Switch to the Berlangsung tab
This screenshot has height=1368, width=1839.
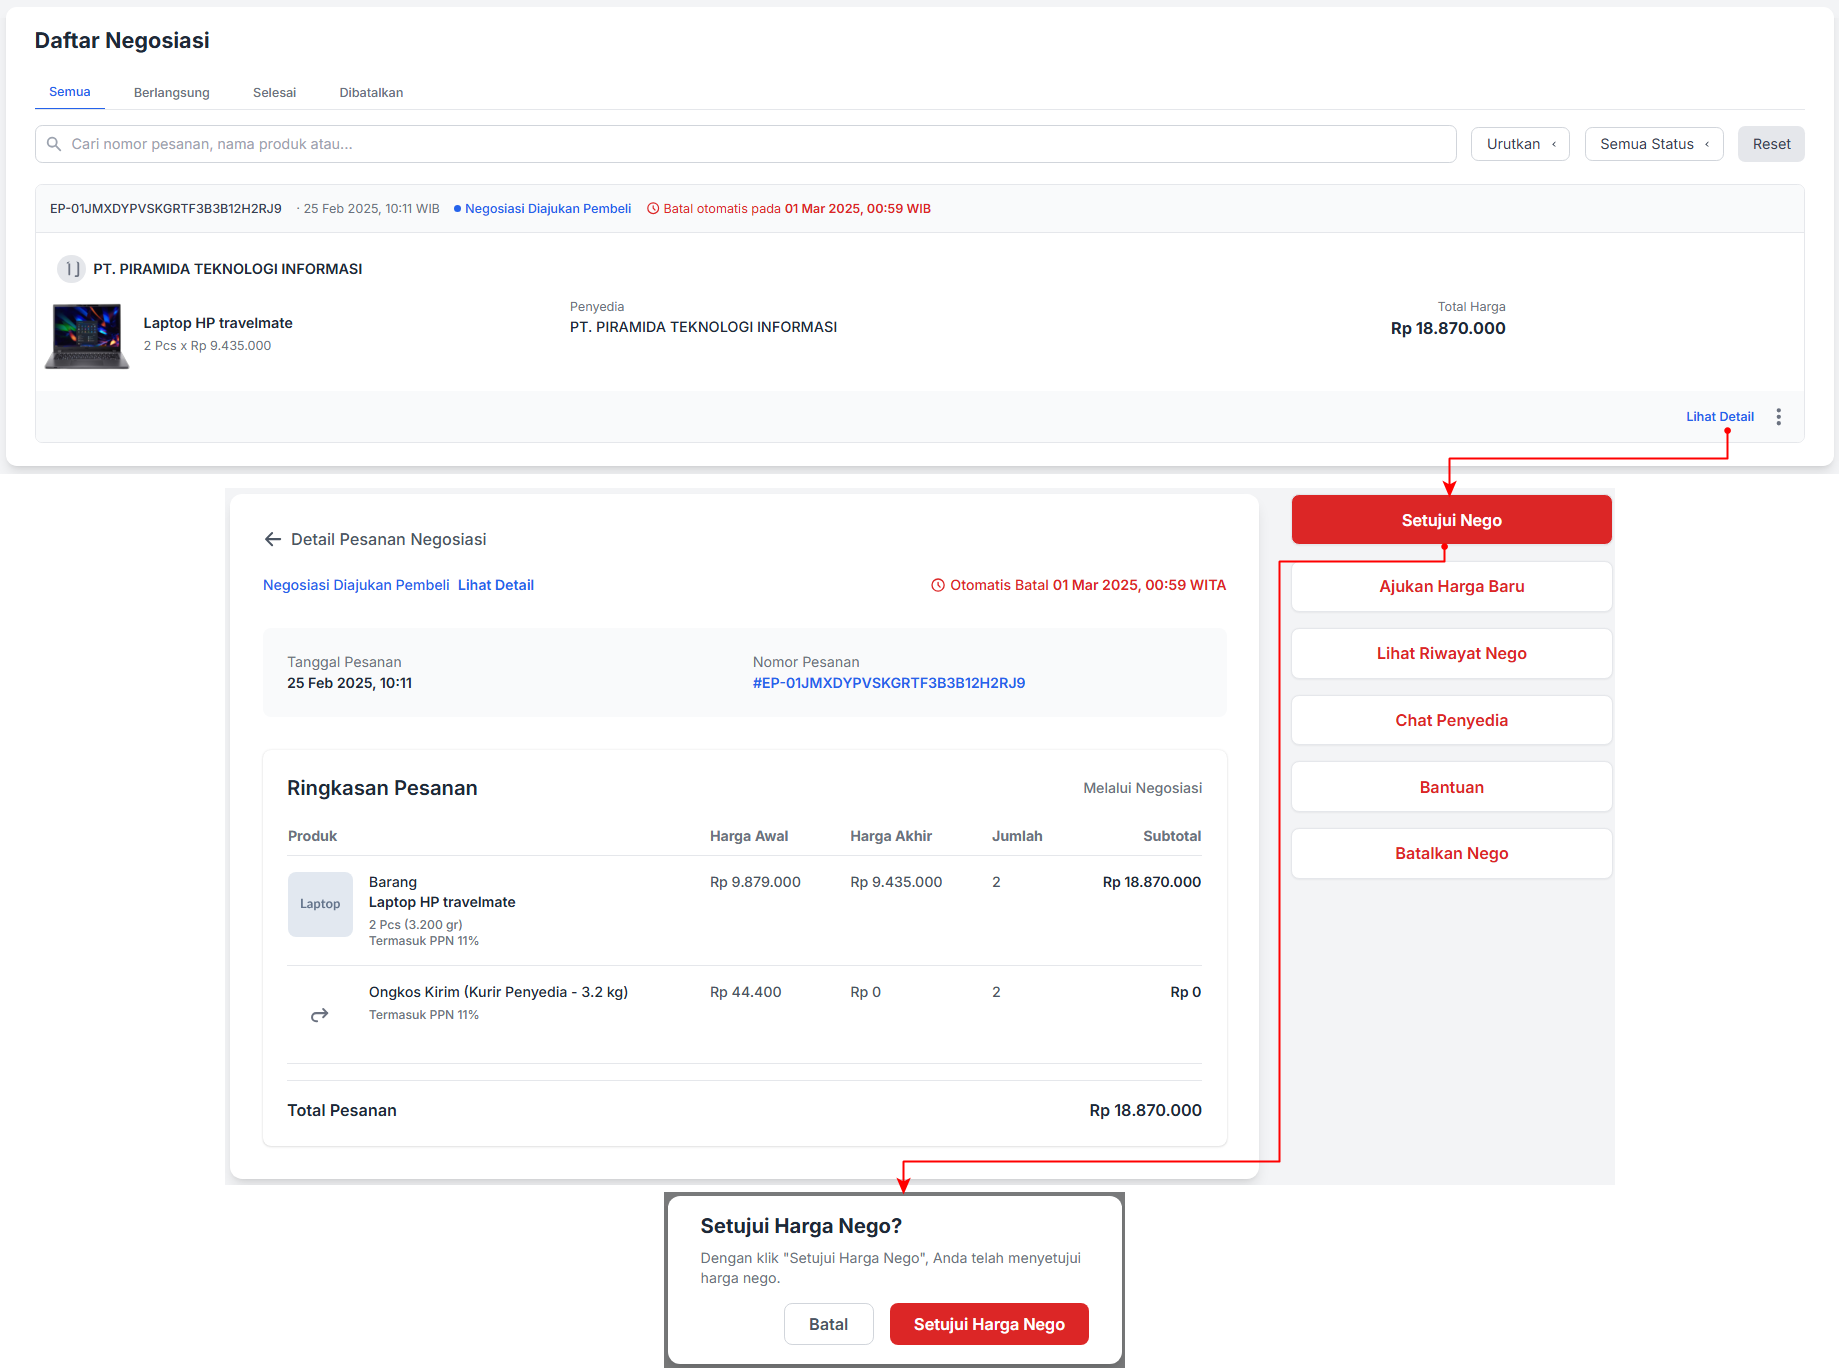[x=172, y=93]
